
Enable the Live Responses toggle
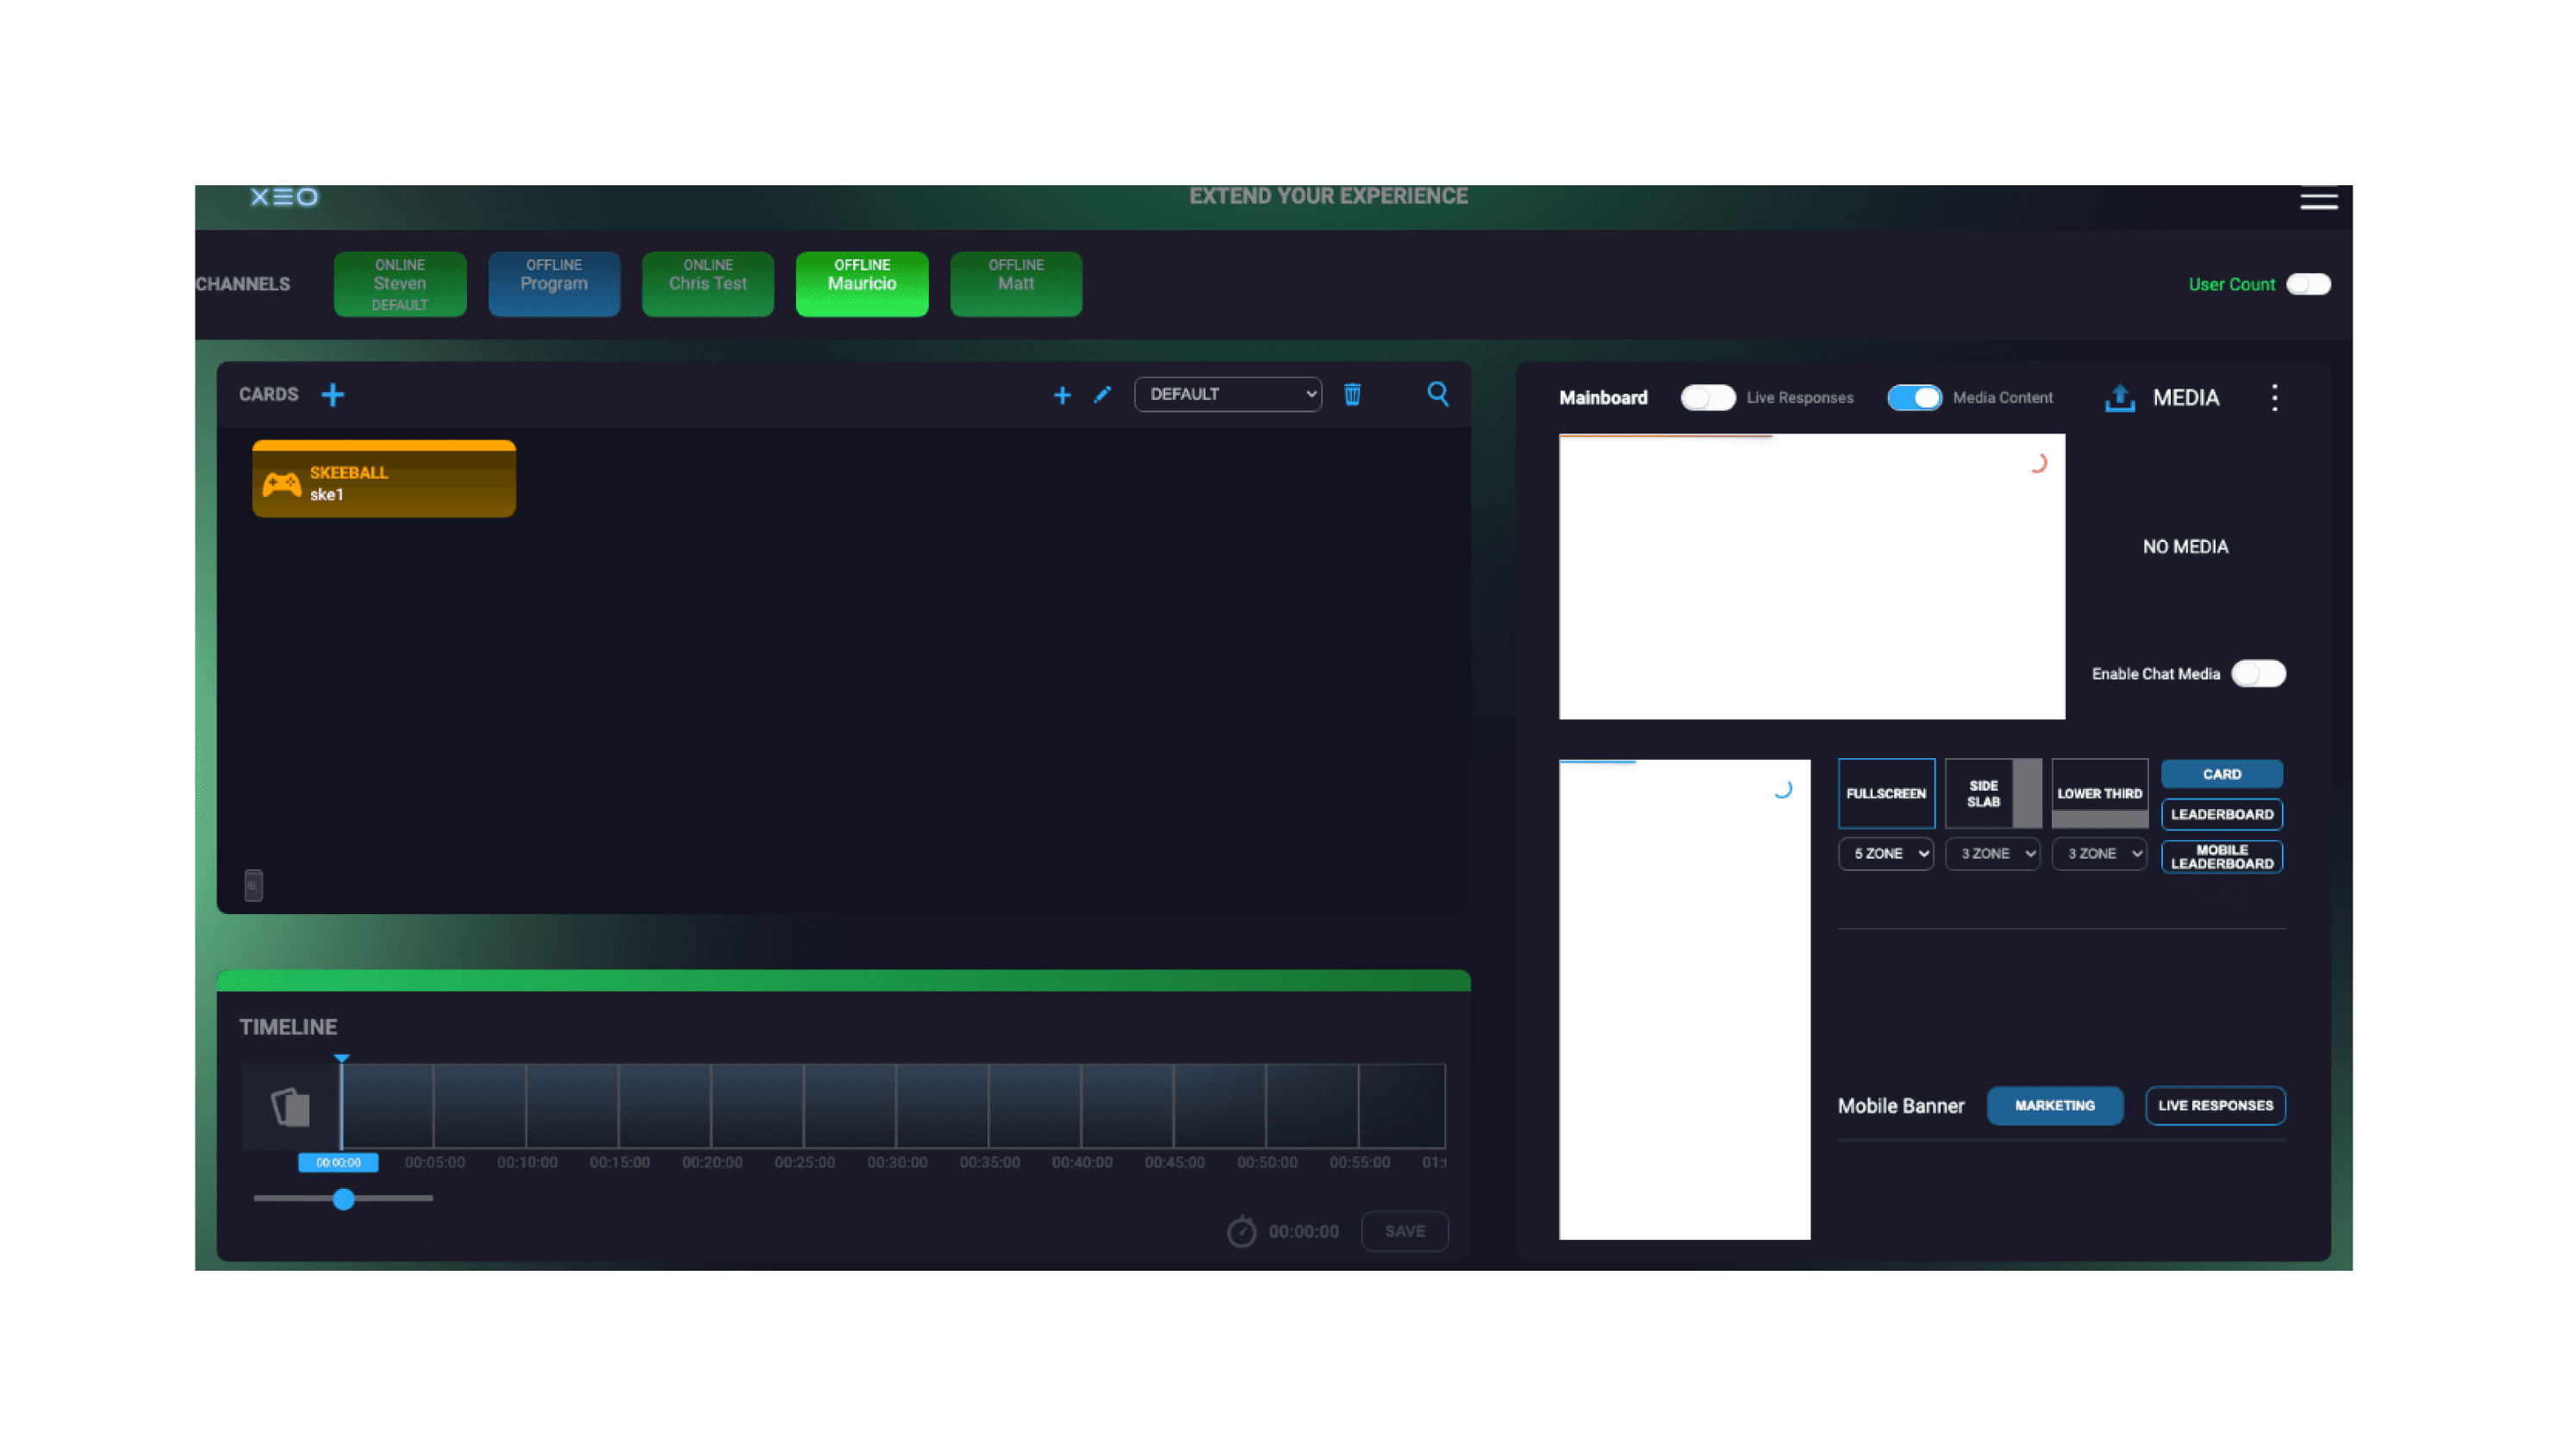1706,397
